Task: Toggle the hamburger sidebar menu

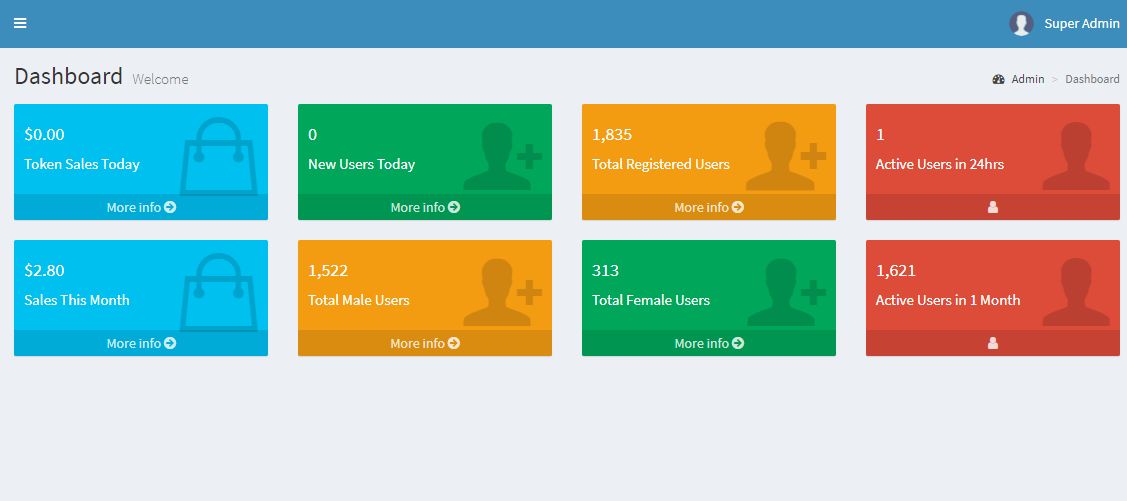Action: coord(20,23)
